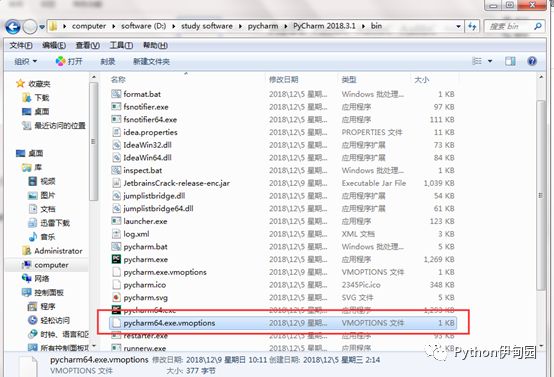Screen dimensions: 554x377
Task: Select fsnotifier64.exe file name
Action: 150,119
